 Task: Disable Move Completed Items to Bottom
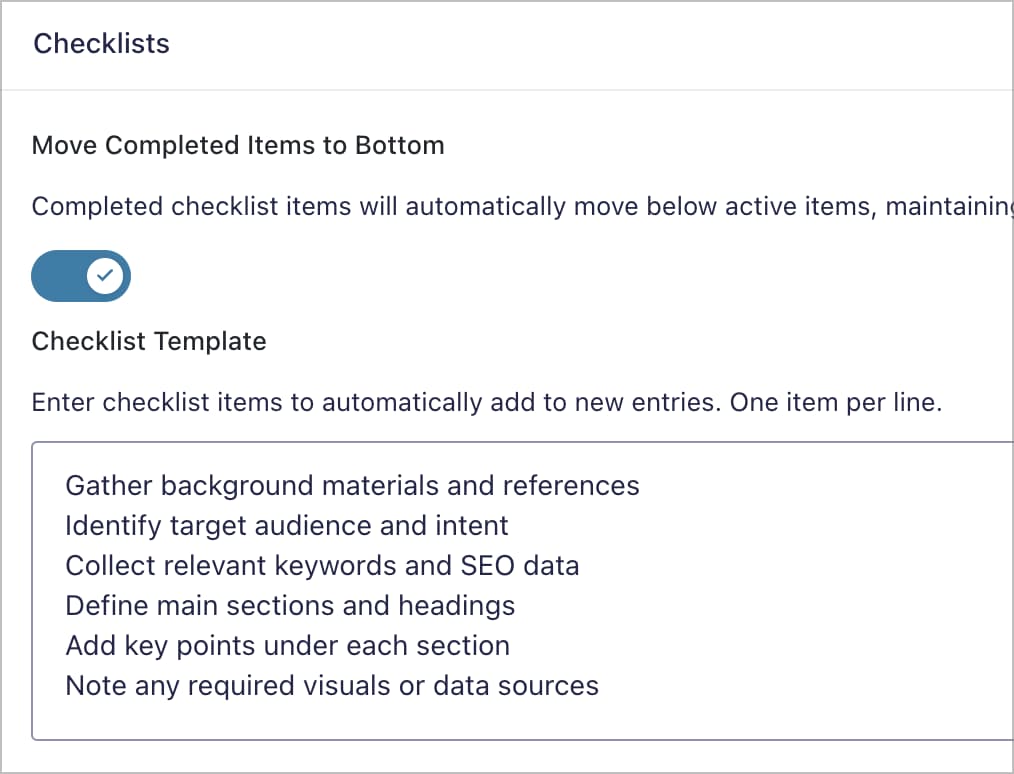(x=81, y=276)
